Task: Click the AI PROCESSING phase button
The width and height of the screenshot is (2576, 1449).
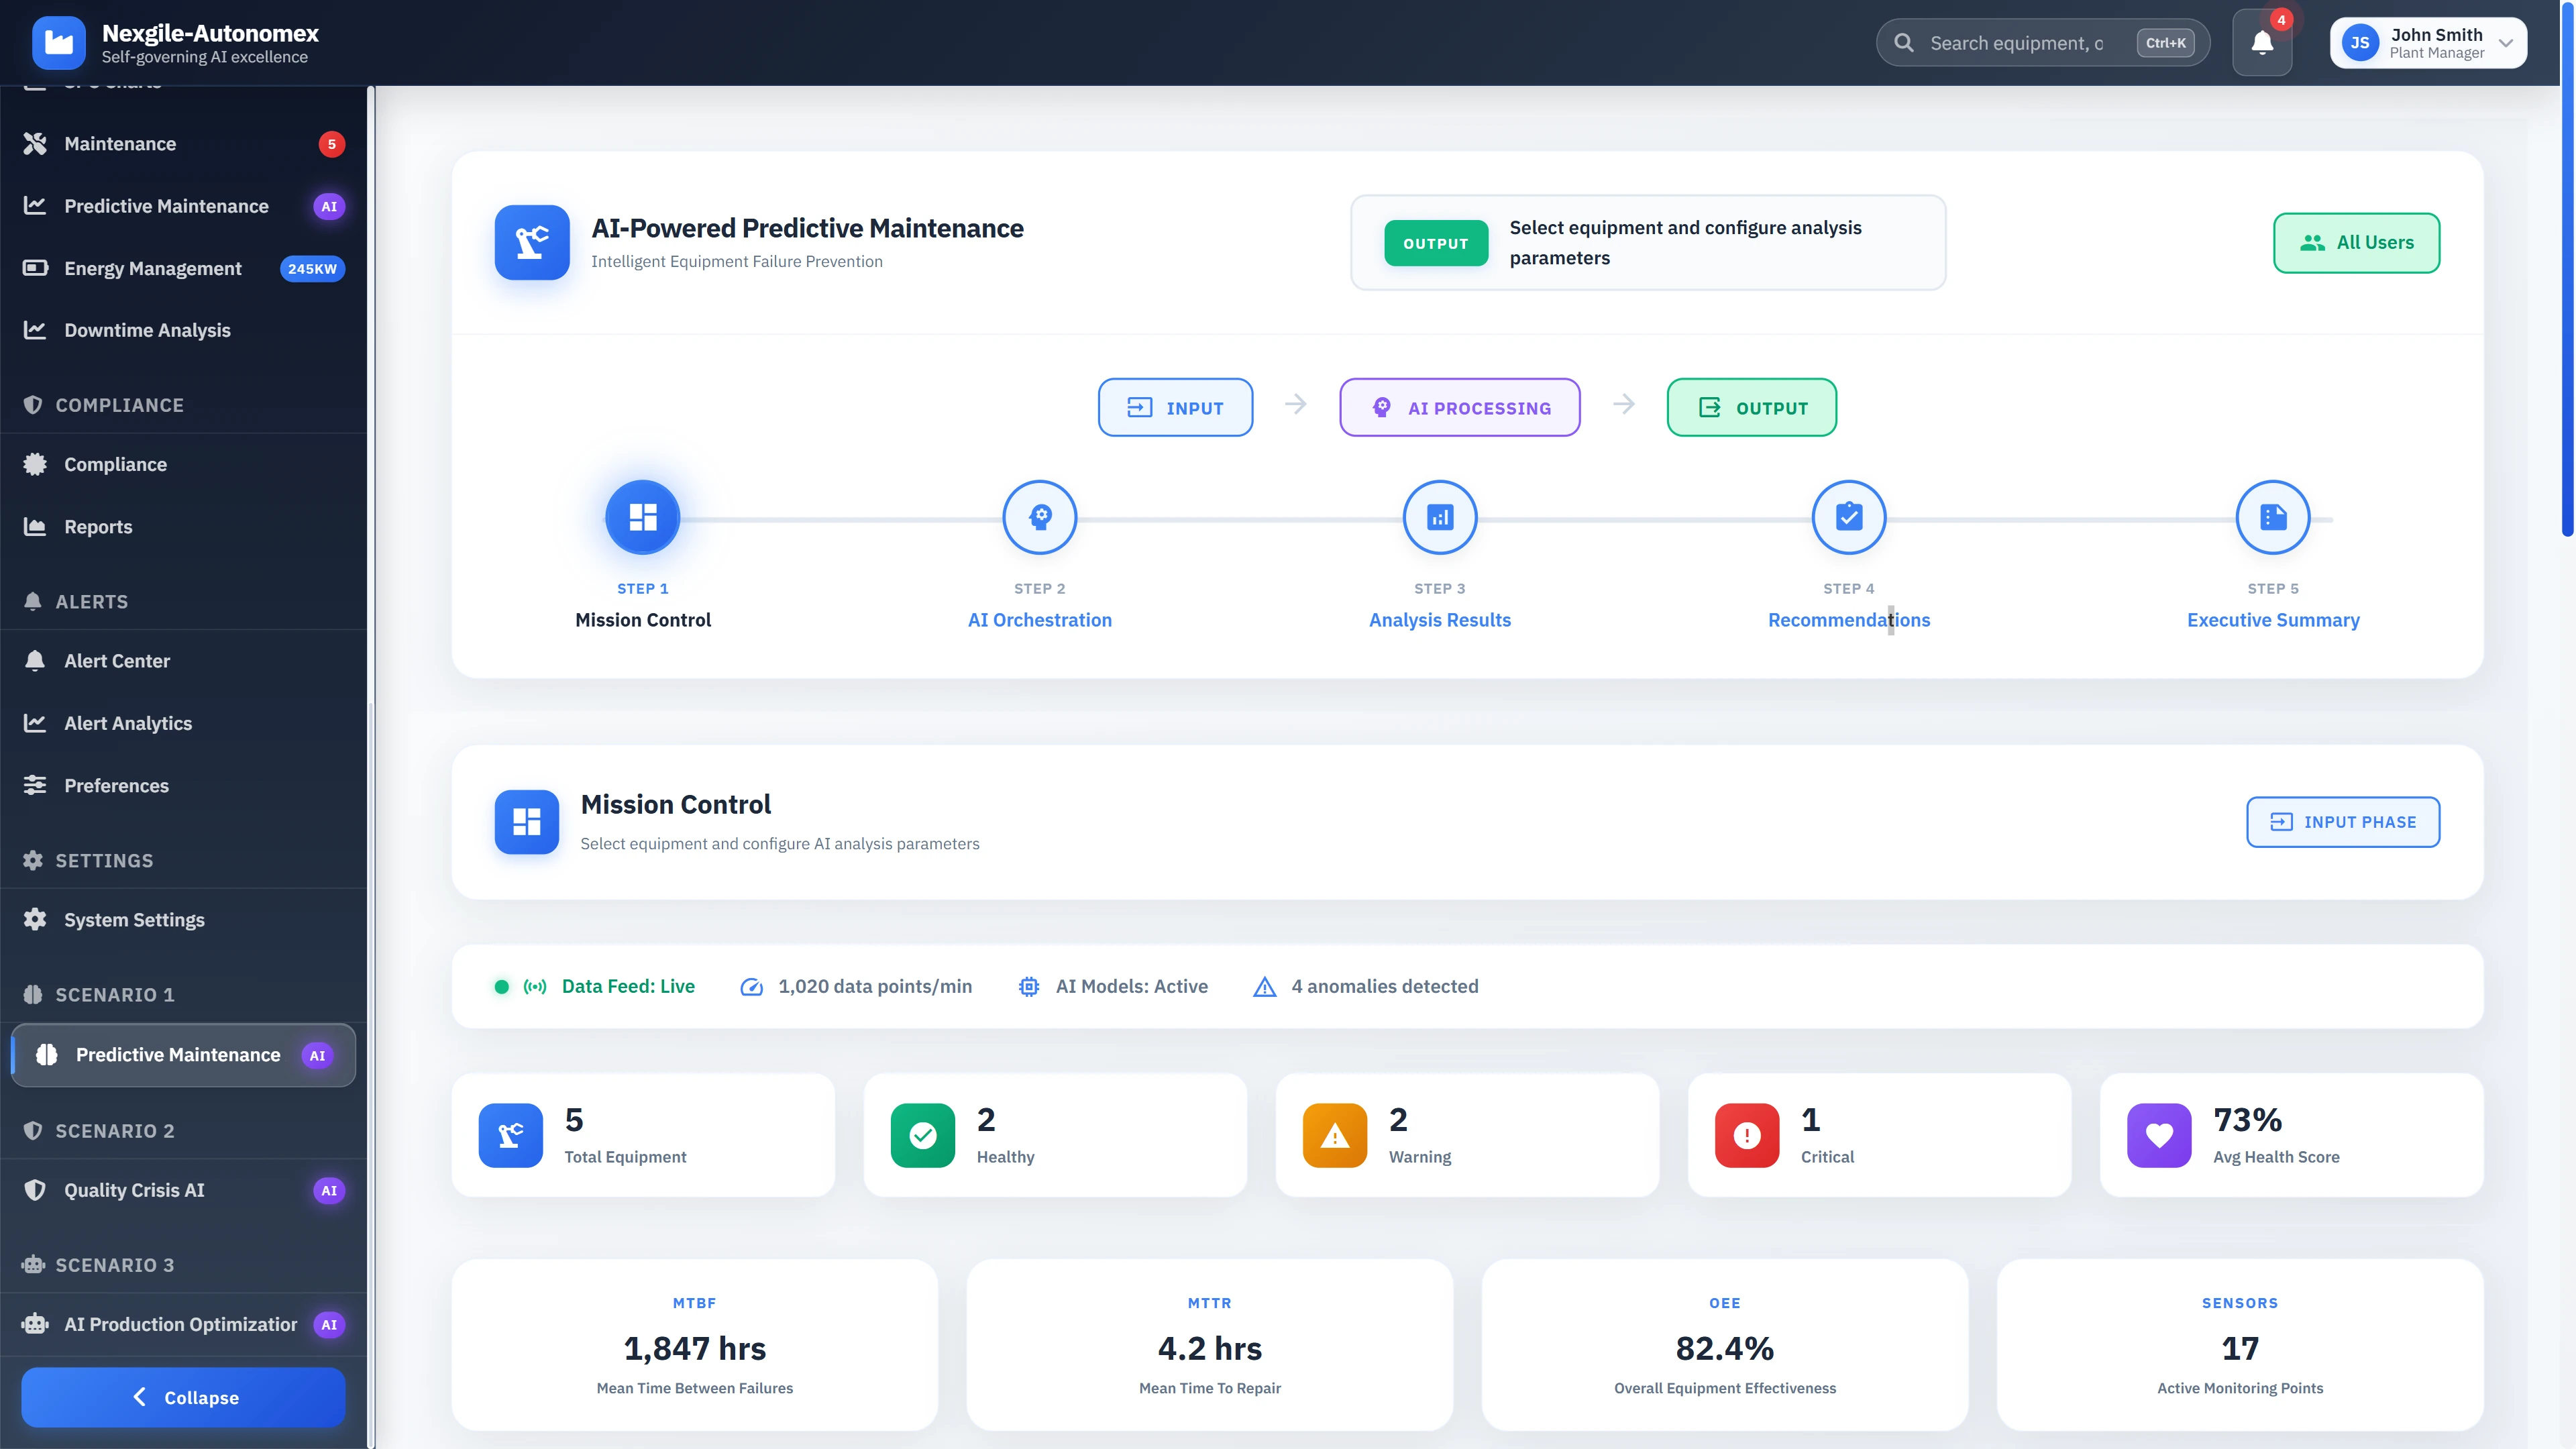Action: pos(1459,408)
